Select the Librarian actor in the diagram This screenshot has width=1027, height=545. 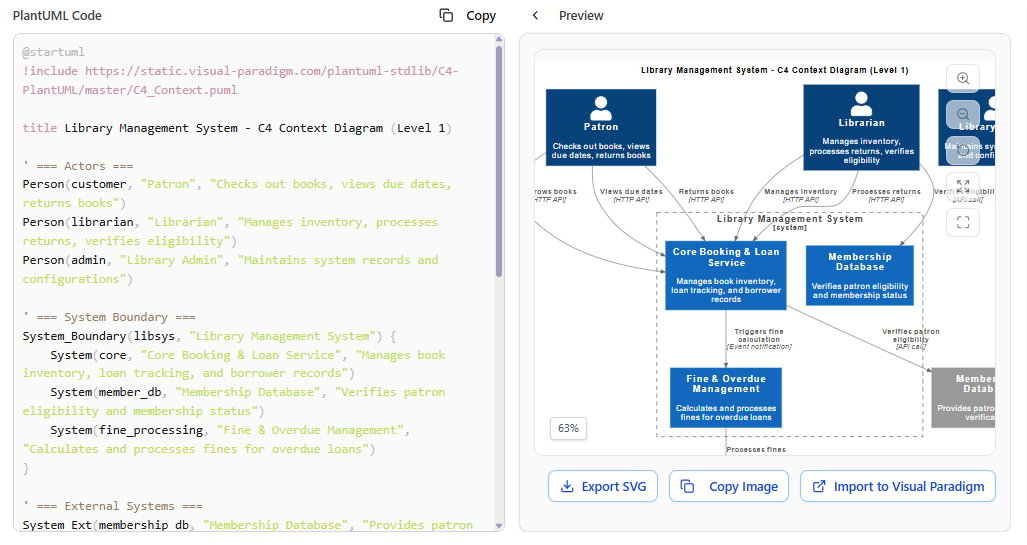pyautogui.click(x=861, y=126)
